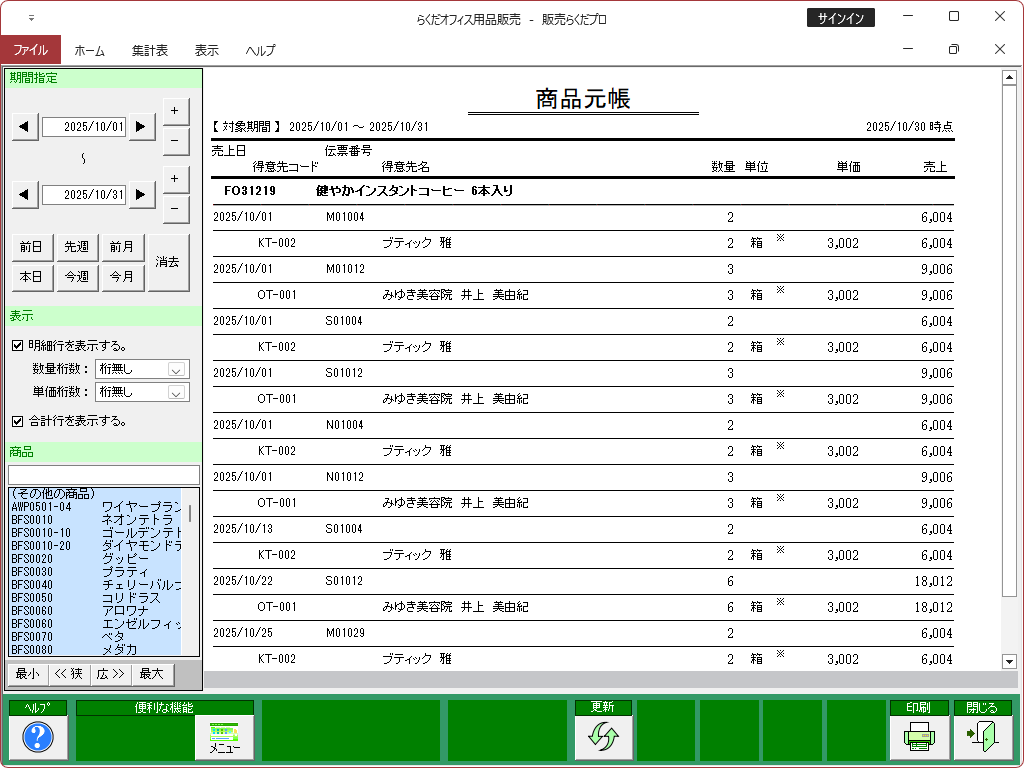Expand the 単価桁数 dropdown
The image size is (1024, 768).
coord(177,393)
